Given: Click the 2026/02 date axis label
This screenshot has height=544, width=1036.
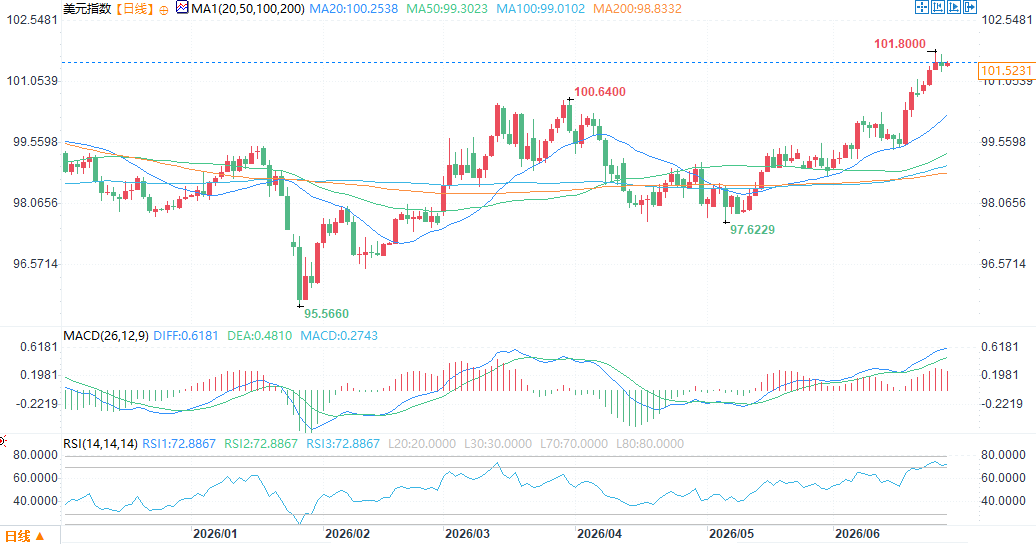Looking at the screenshot, I should (x=348, y=533).
